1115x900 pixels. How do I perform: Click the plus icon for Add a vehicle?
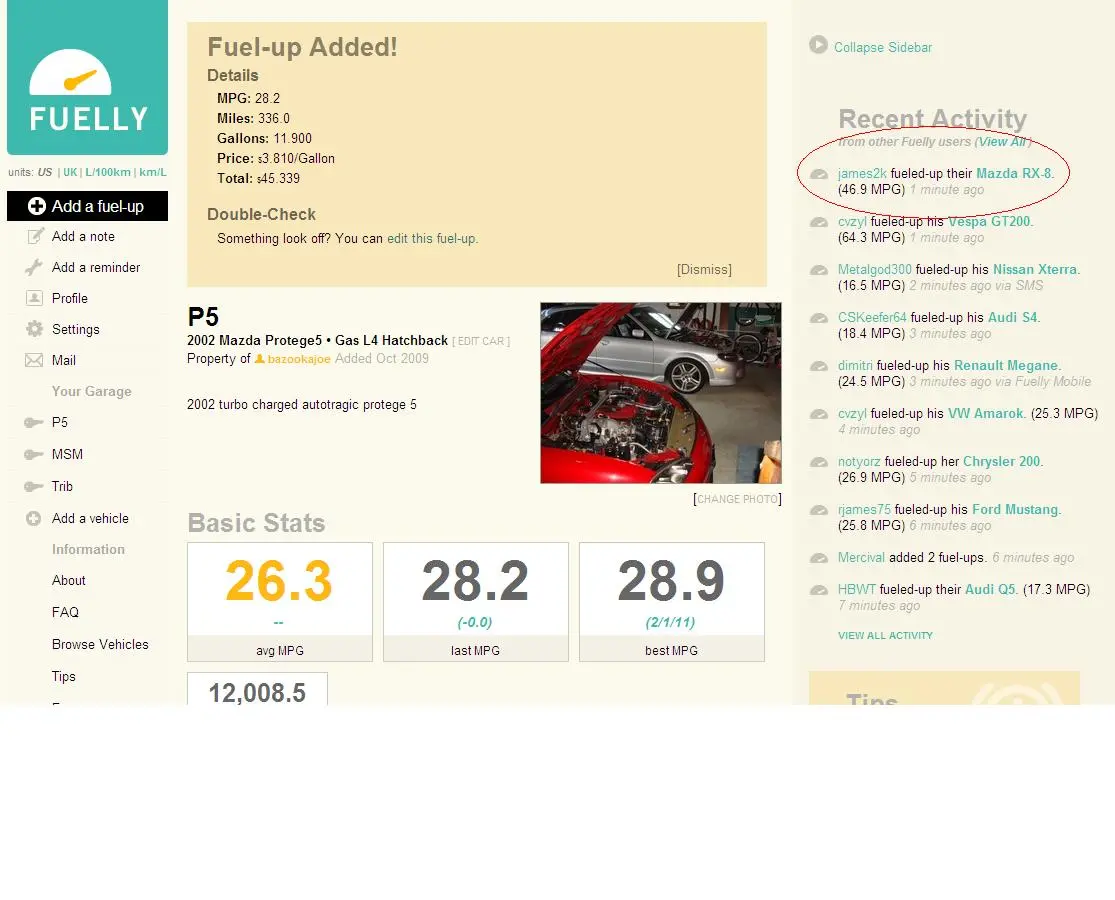click(x=34, y=519)
